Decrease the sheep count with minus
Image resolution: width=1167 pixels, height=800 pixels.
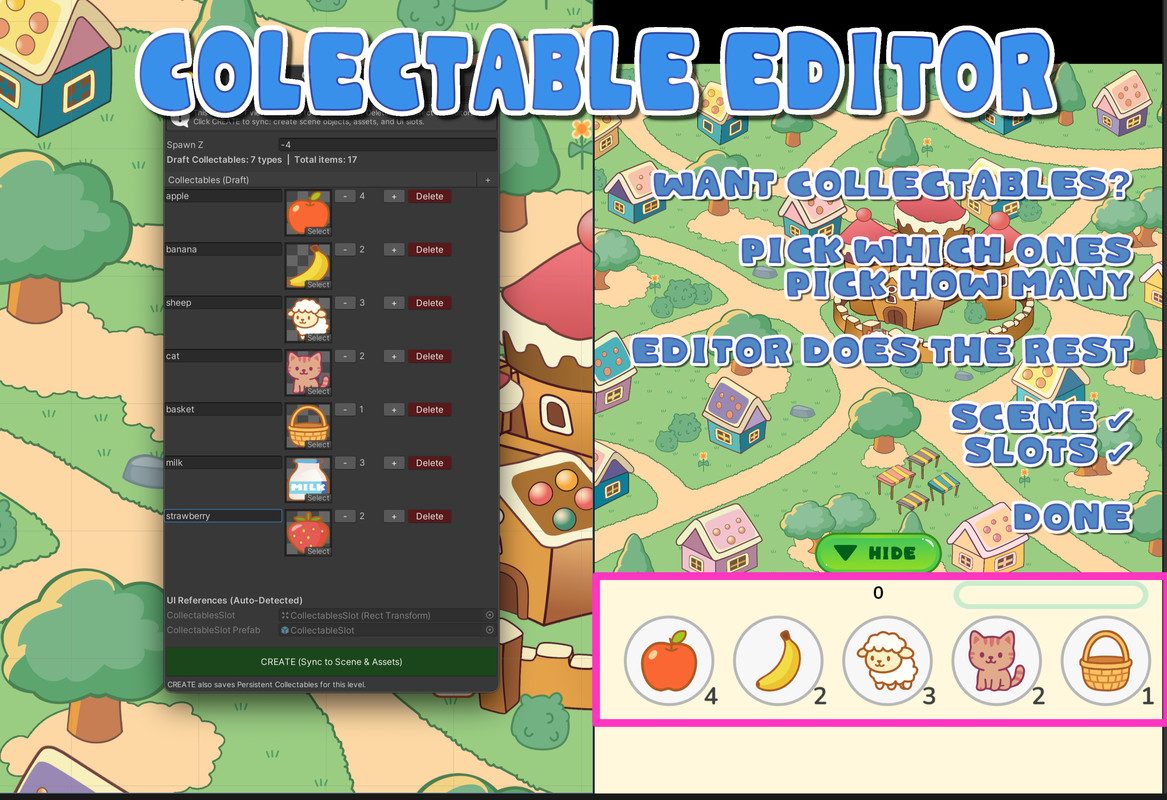coord(345,303)
